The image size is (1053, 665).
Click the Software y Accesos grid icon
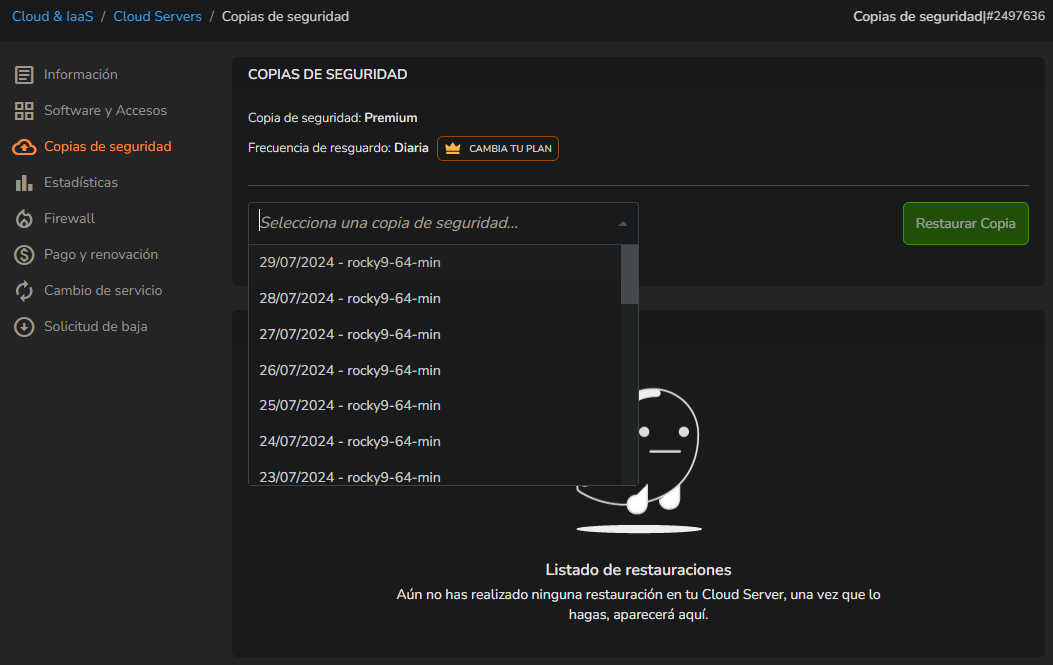(24, 111)
